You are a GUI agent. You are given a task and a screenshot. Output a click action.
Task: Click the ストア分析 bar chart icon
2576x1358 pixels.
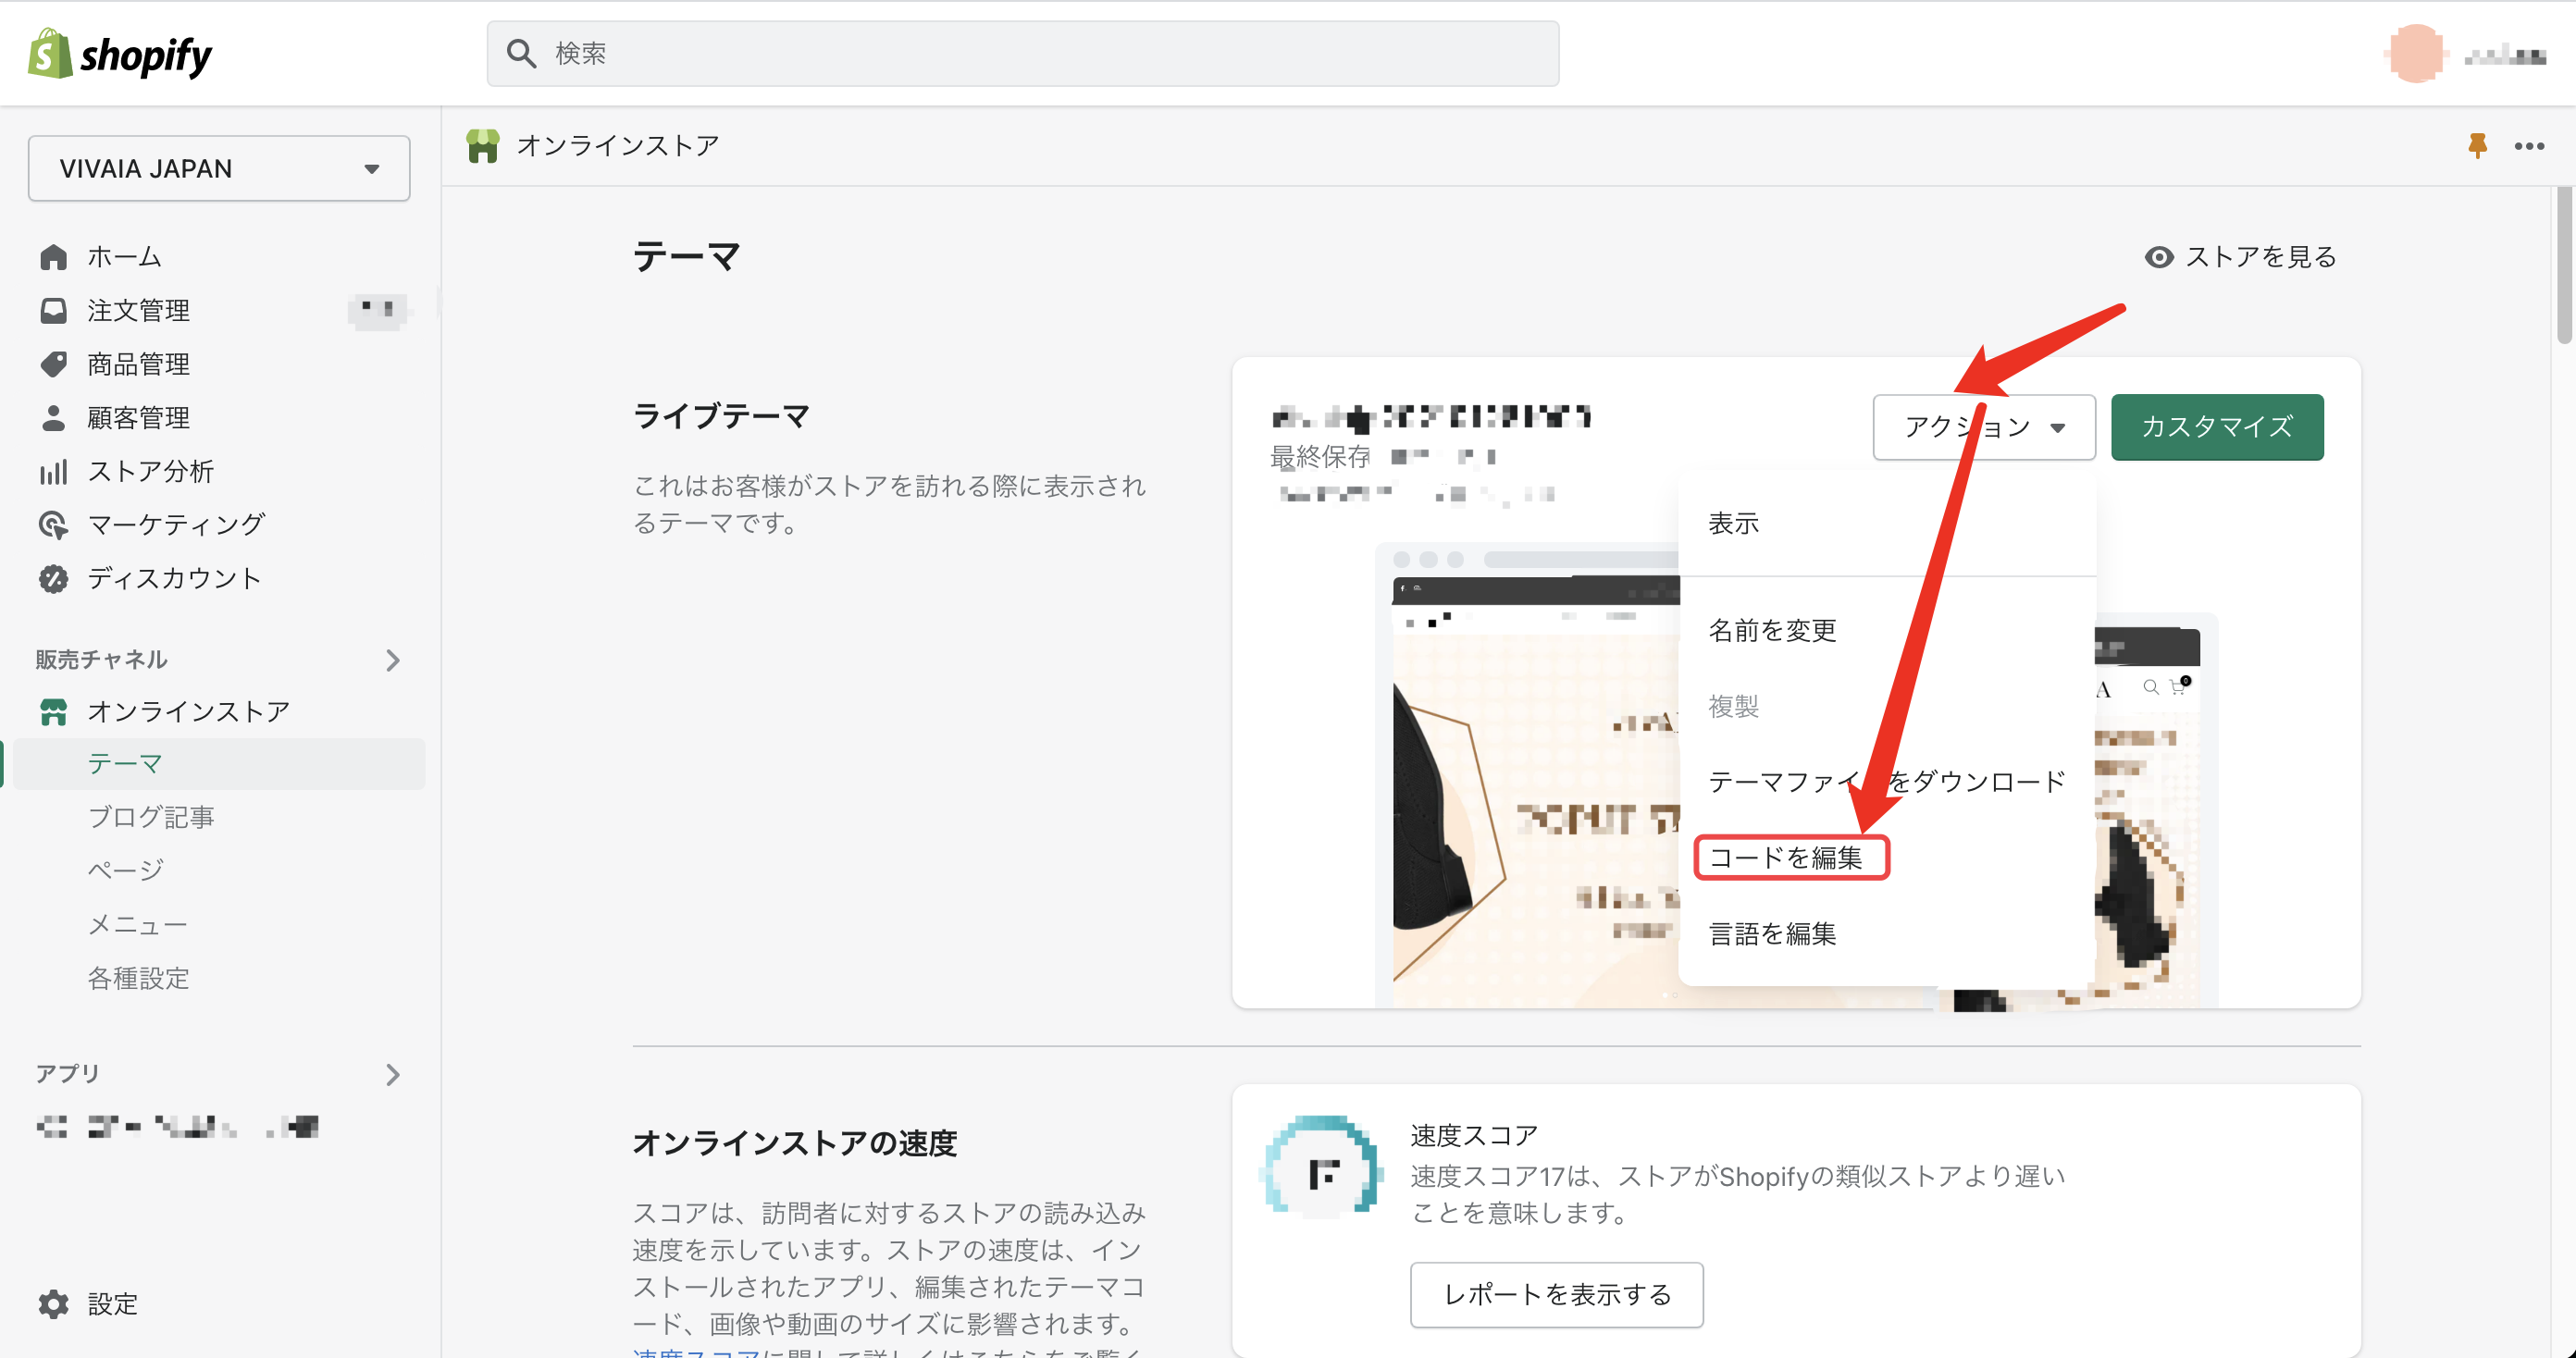pyautogui.click(x=54, y=471)
